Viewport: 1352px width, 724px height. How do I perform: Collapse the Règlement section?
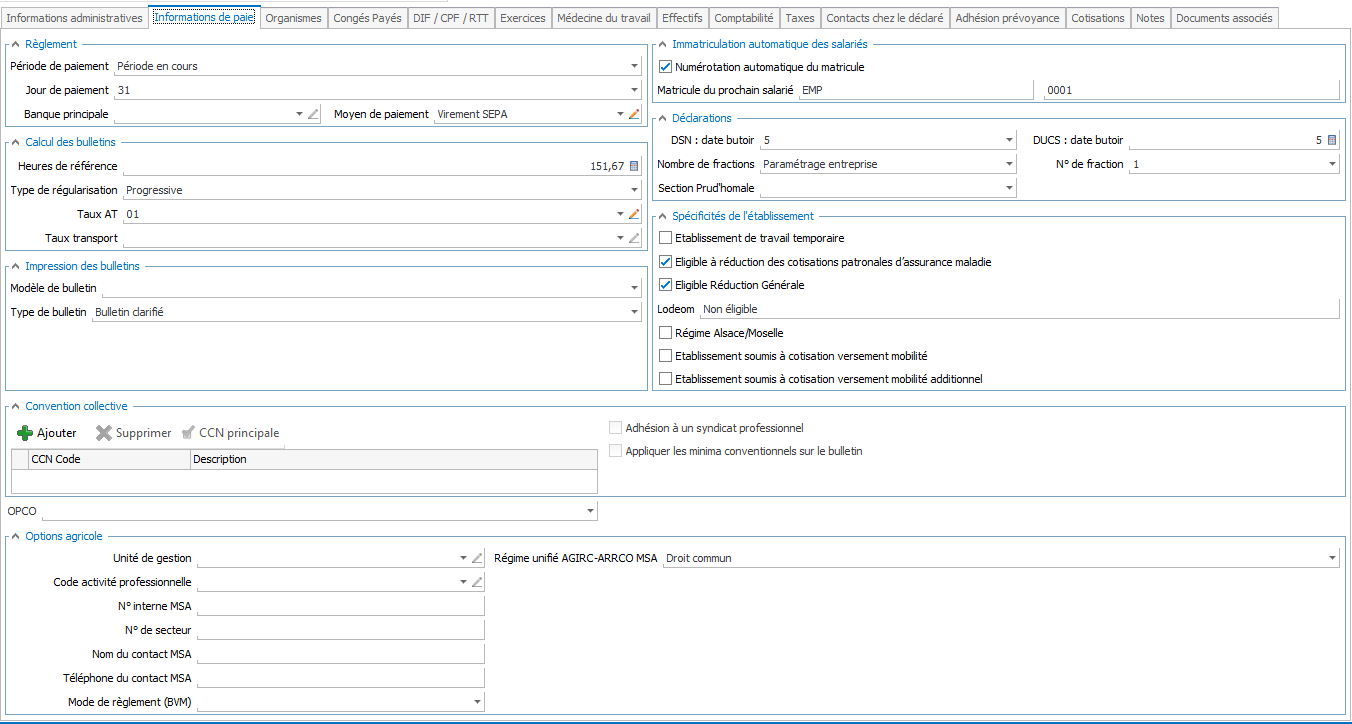click(15, 44)
